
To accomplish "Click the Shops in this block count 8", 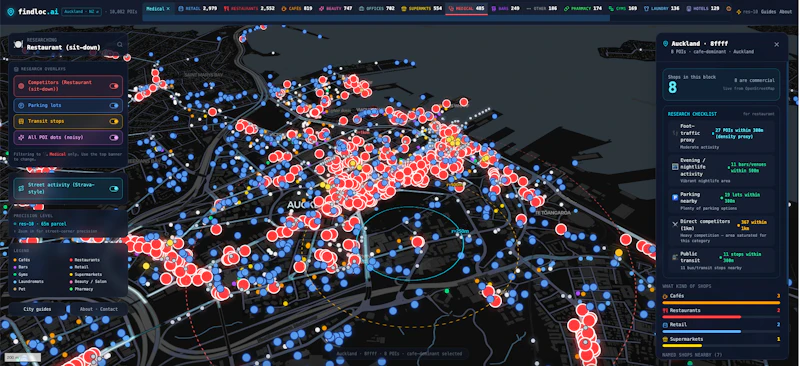I will 672,88.
